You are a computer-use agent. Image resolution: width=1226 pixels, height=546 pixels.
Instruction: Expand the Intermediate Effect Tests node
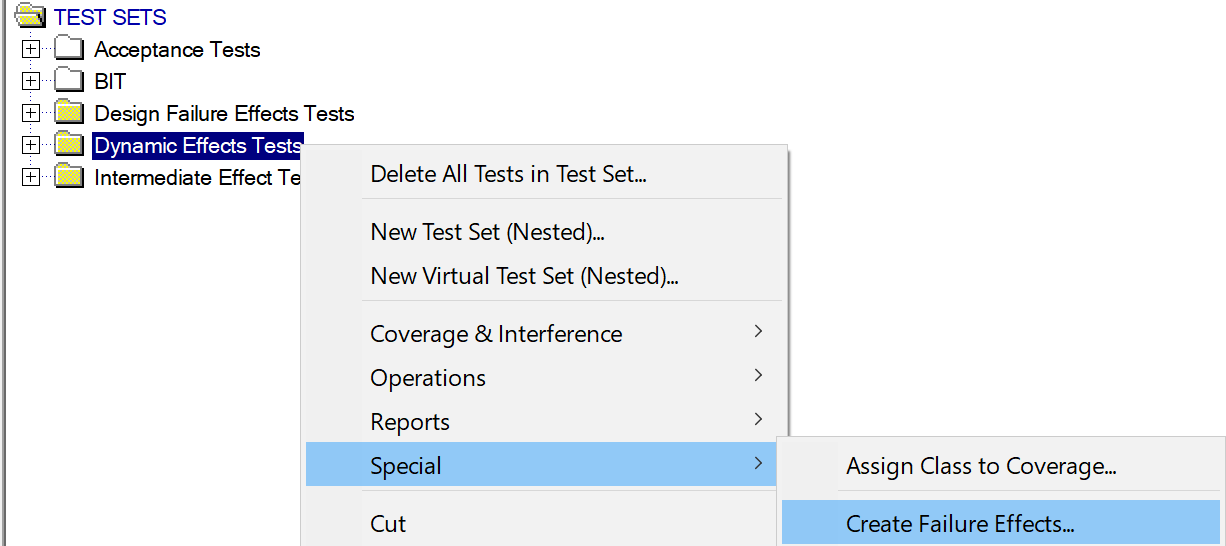pos(31,176)
